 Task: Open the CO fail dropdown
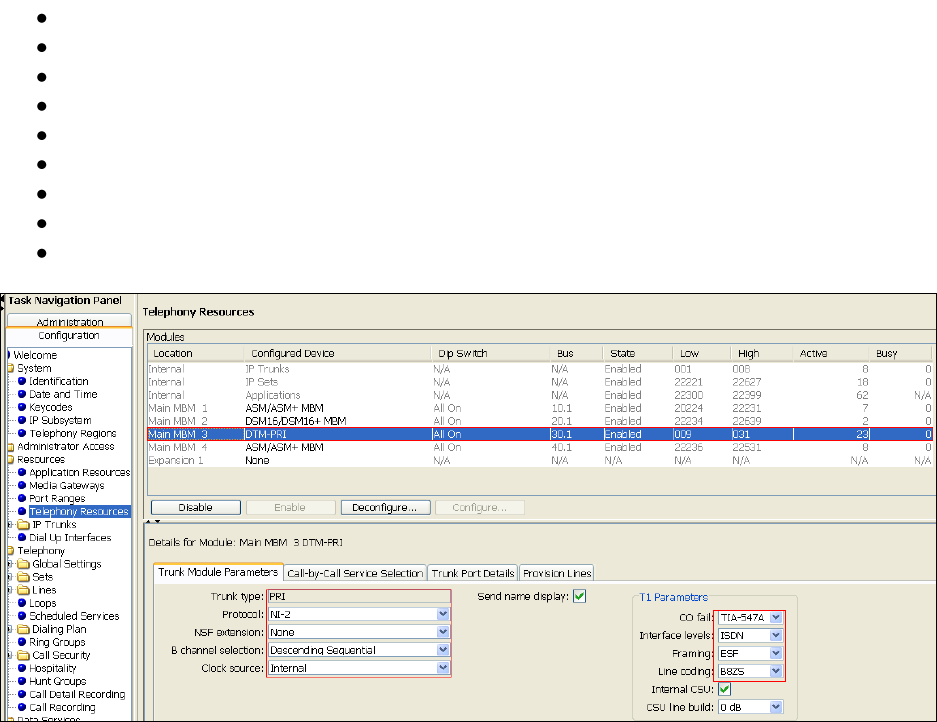776,618
